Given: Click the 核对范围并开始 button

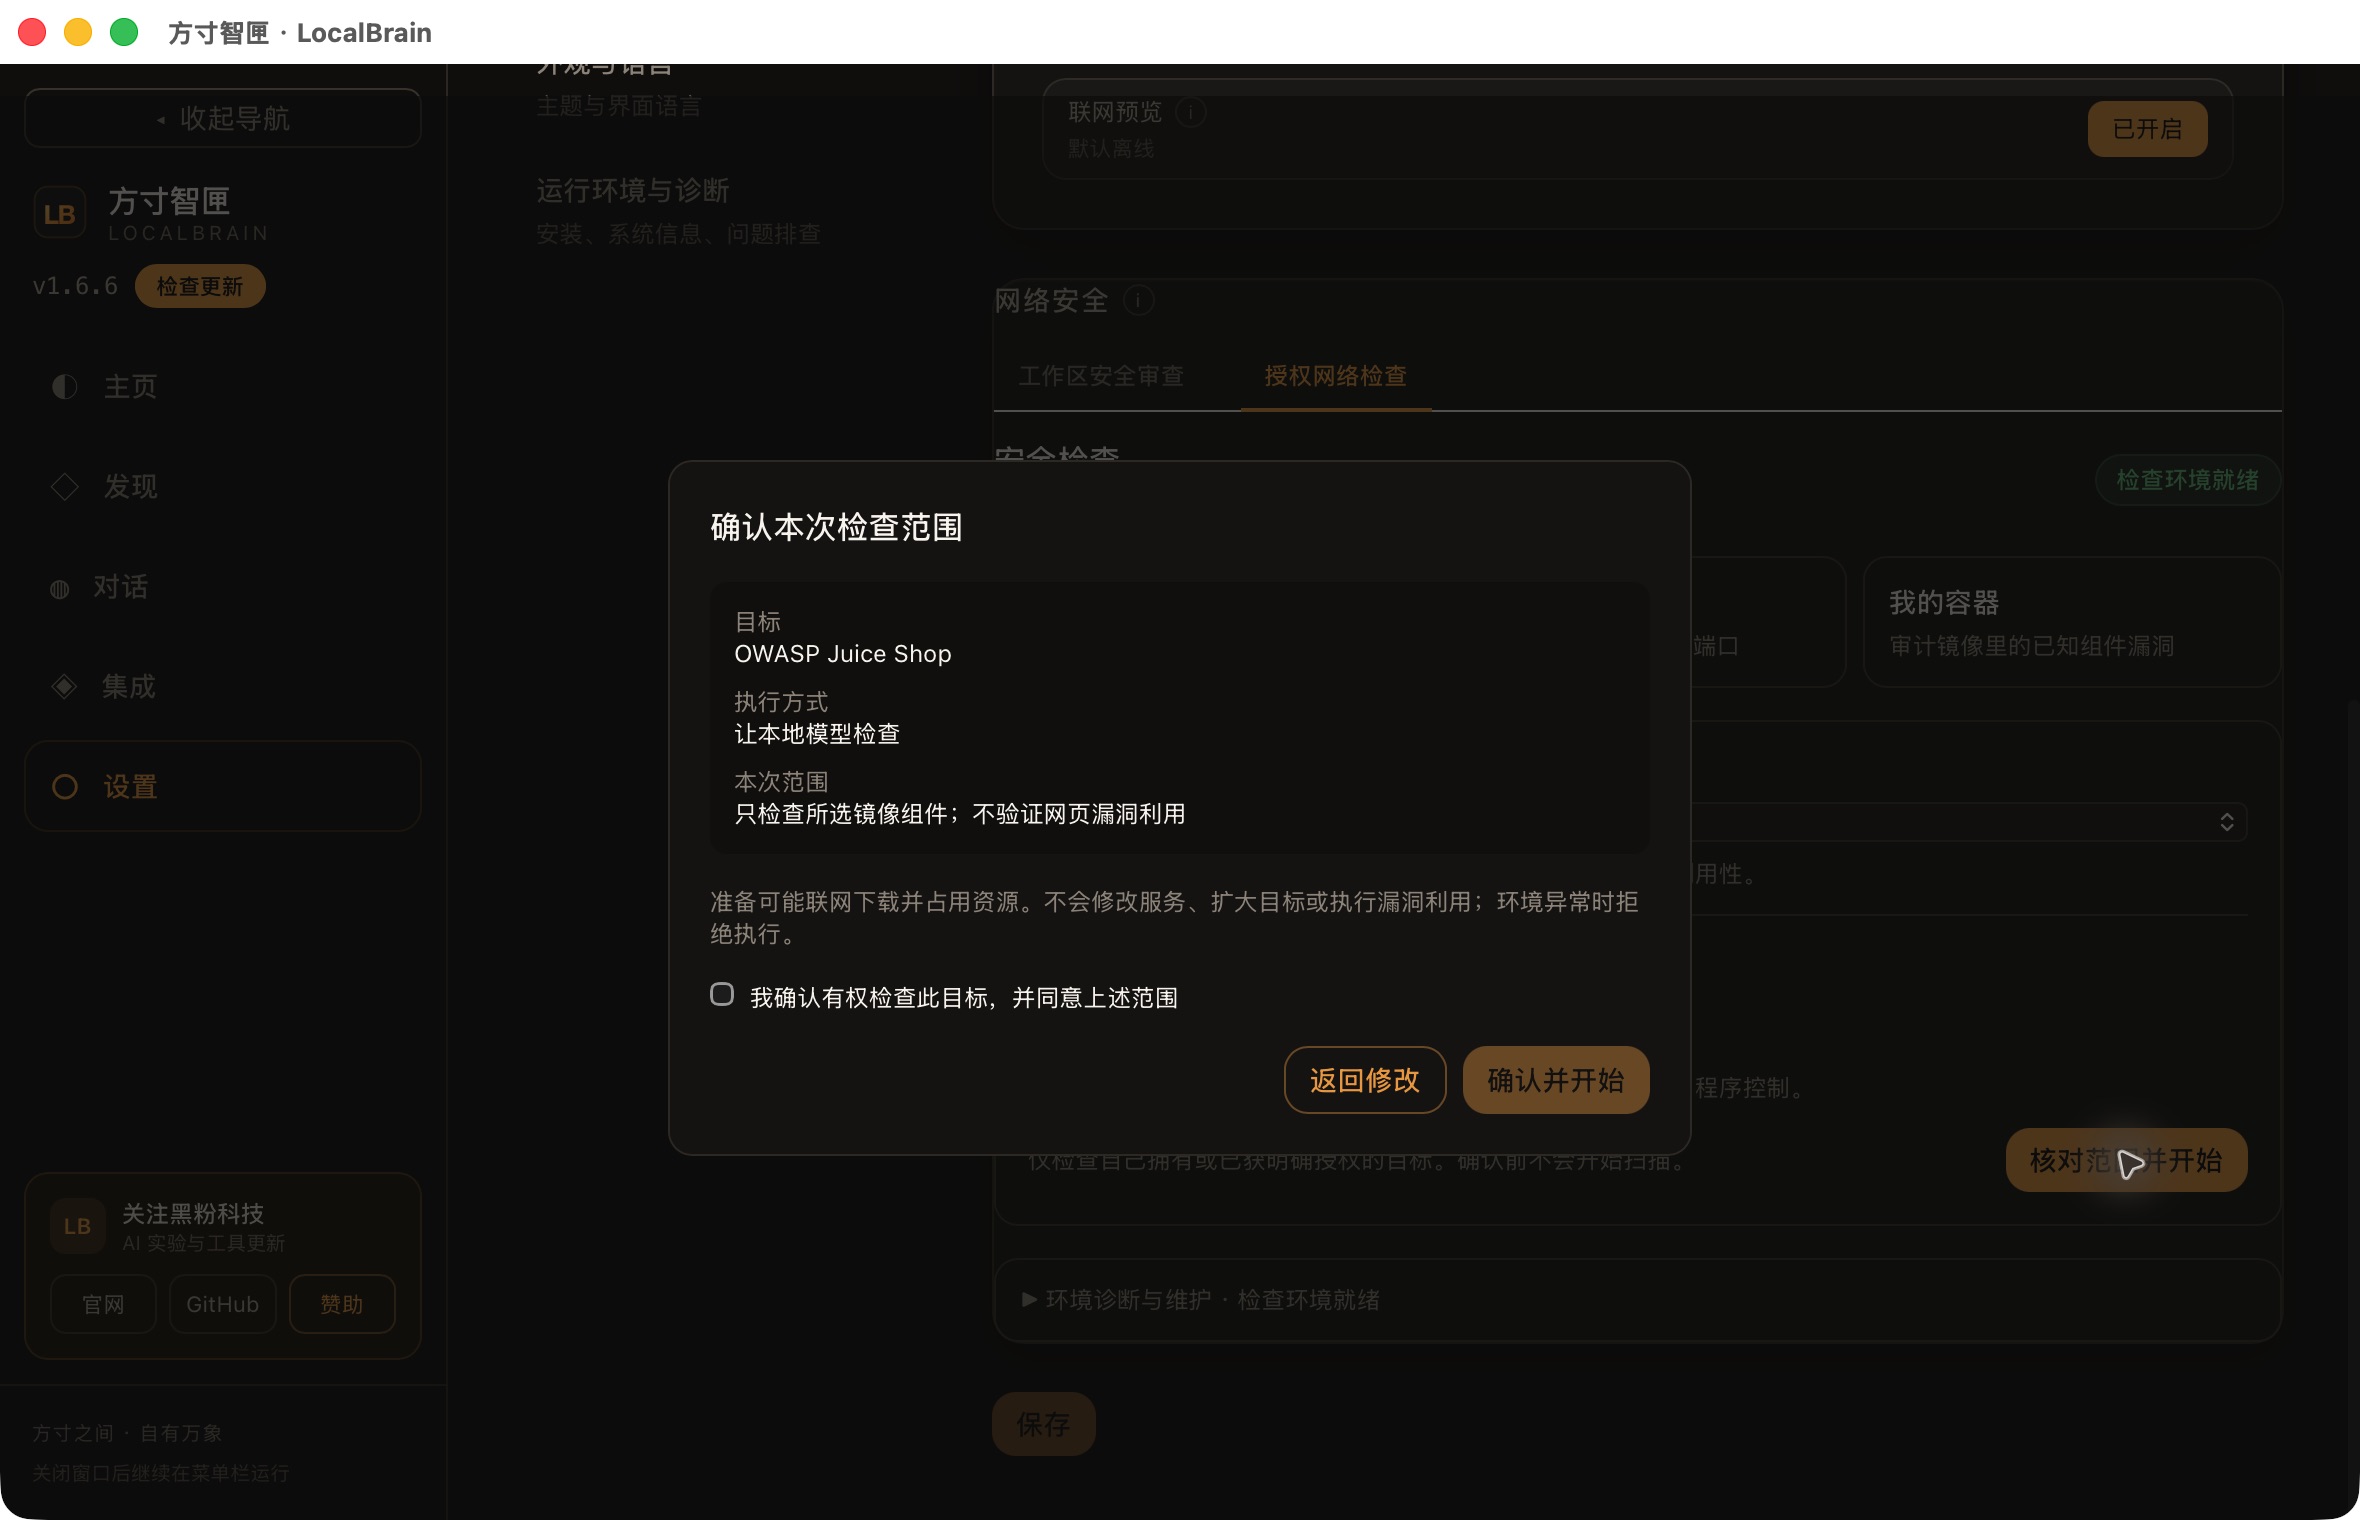Looking at the screenshot, I should coord(2126,1160).
